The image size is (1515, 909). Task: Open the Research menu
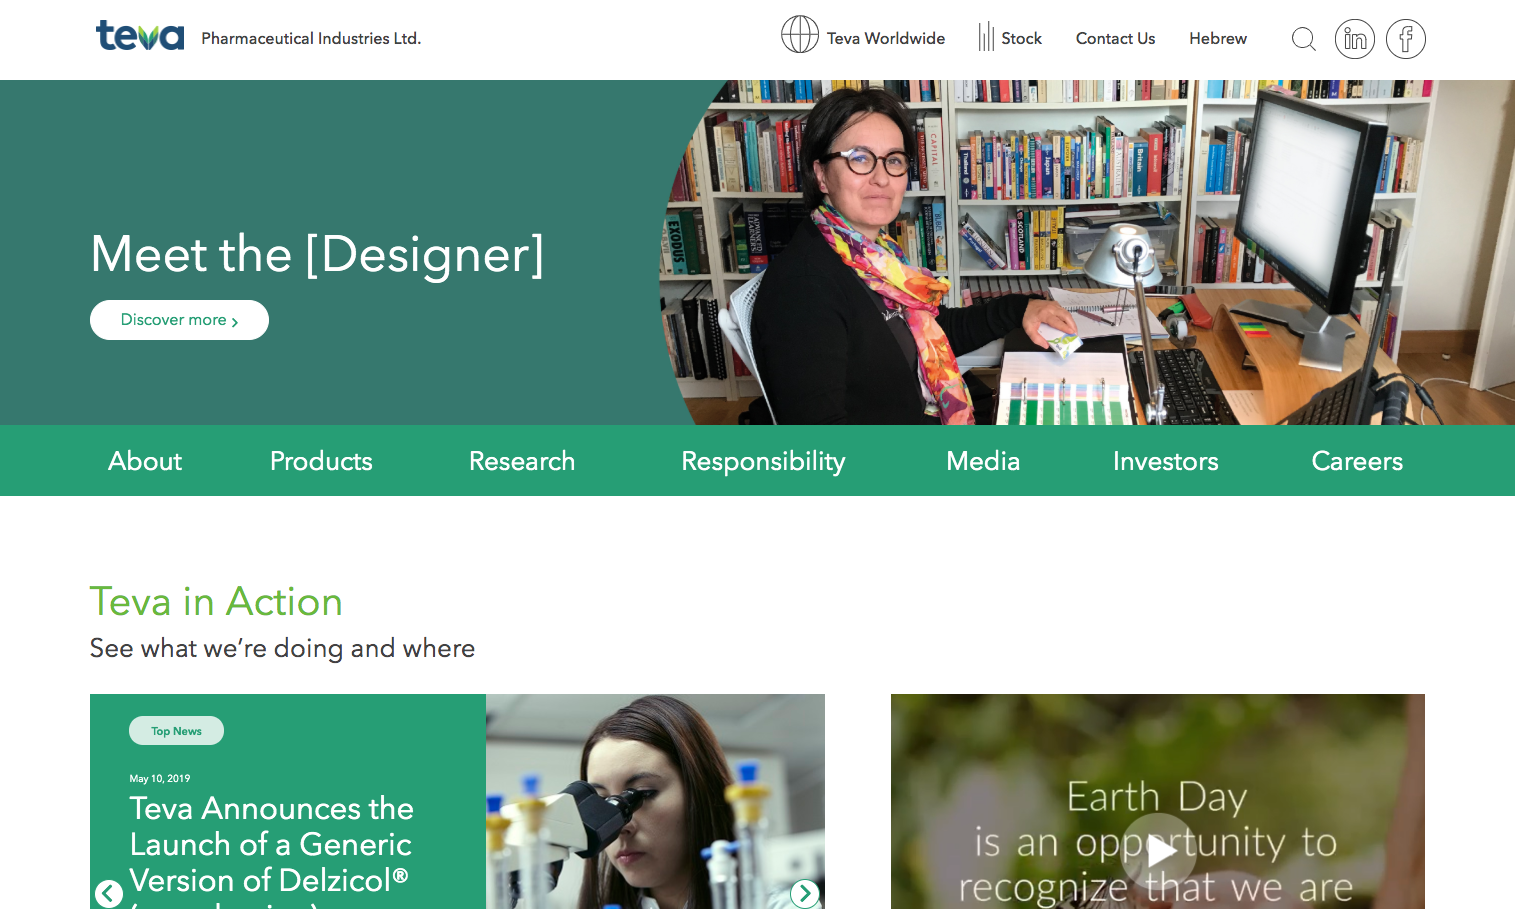(x=522, y=461)
